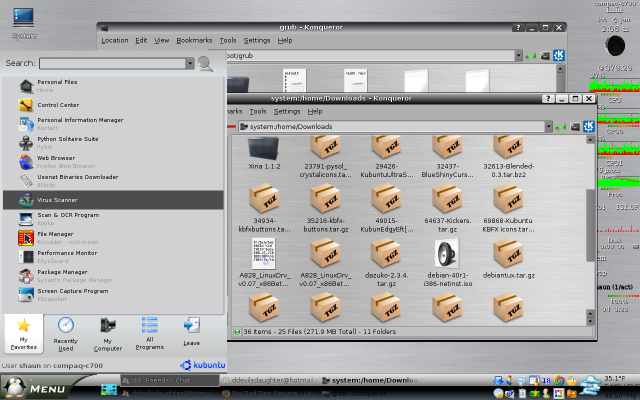This screenshot has height=400, width=640.
Task: Open Scan & OCR Program Kooka
Action: click(113, 219)
